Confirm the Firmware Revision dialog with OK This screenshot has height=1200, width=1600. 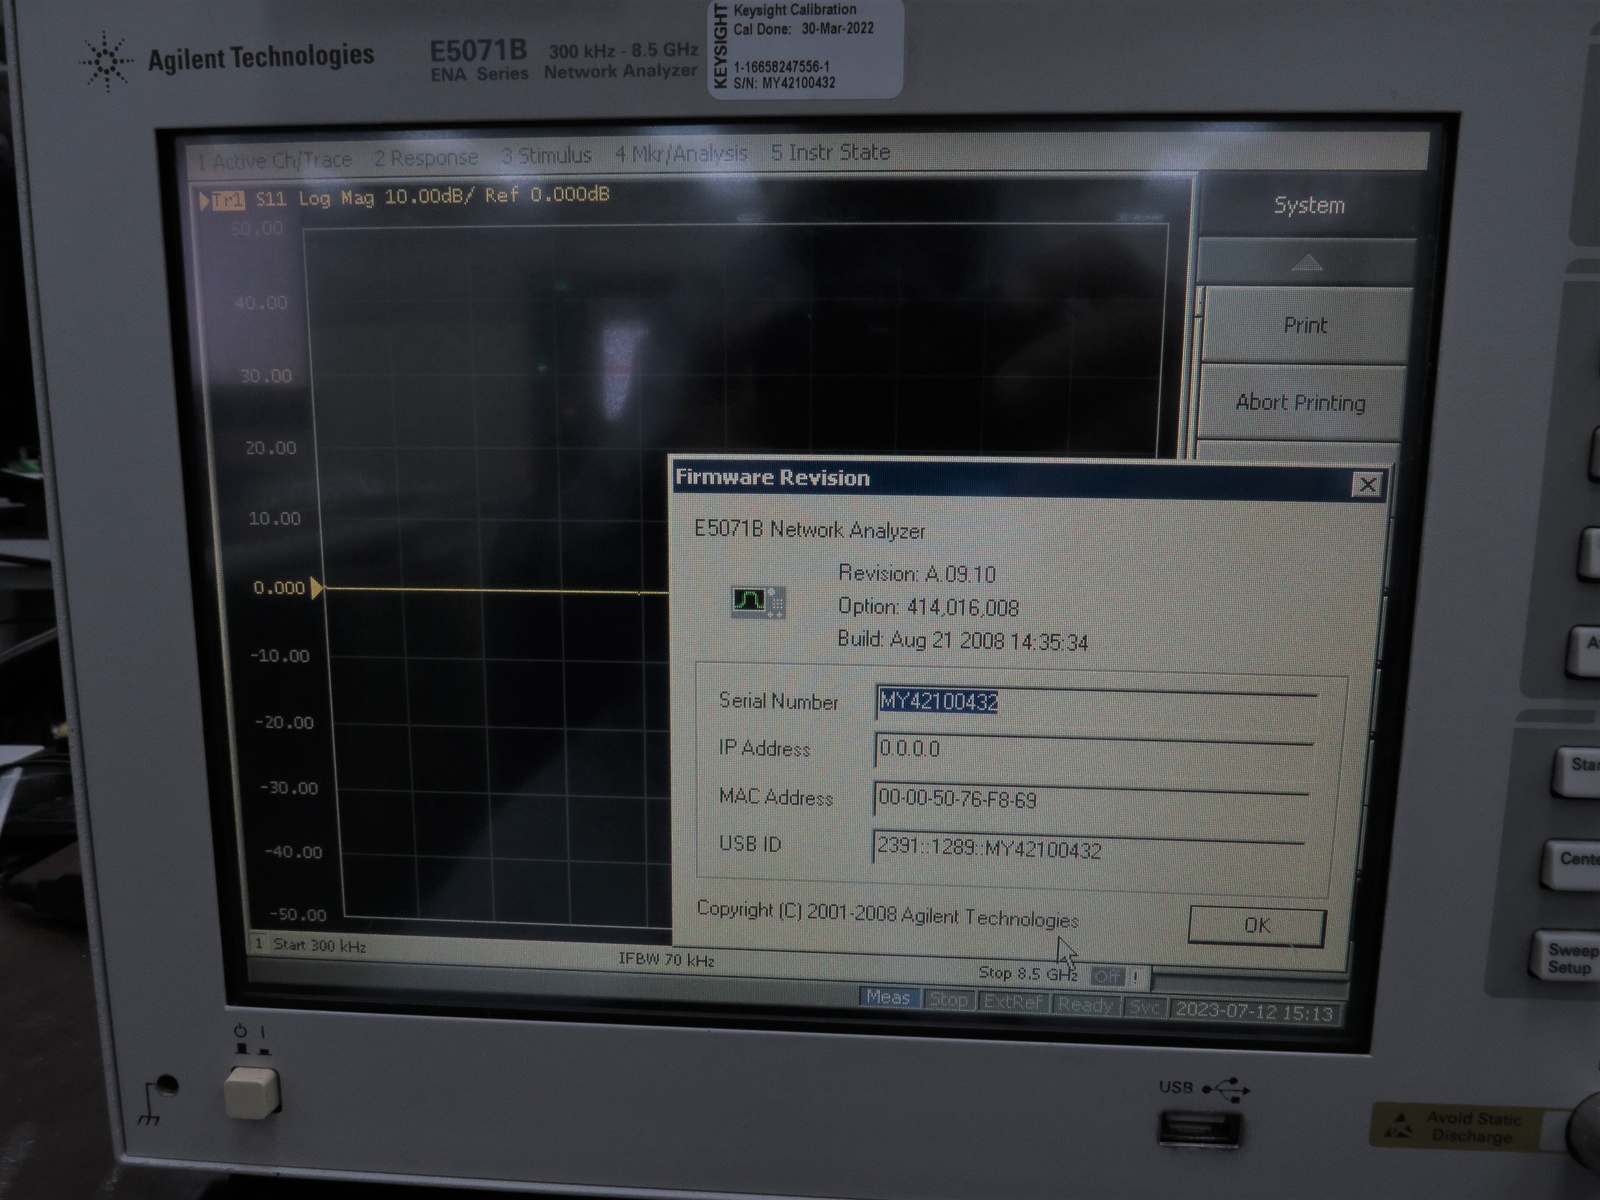click(1257, 925)
